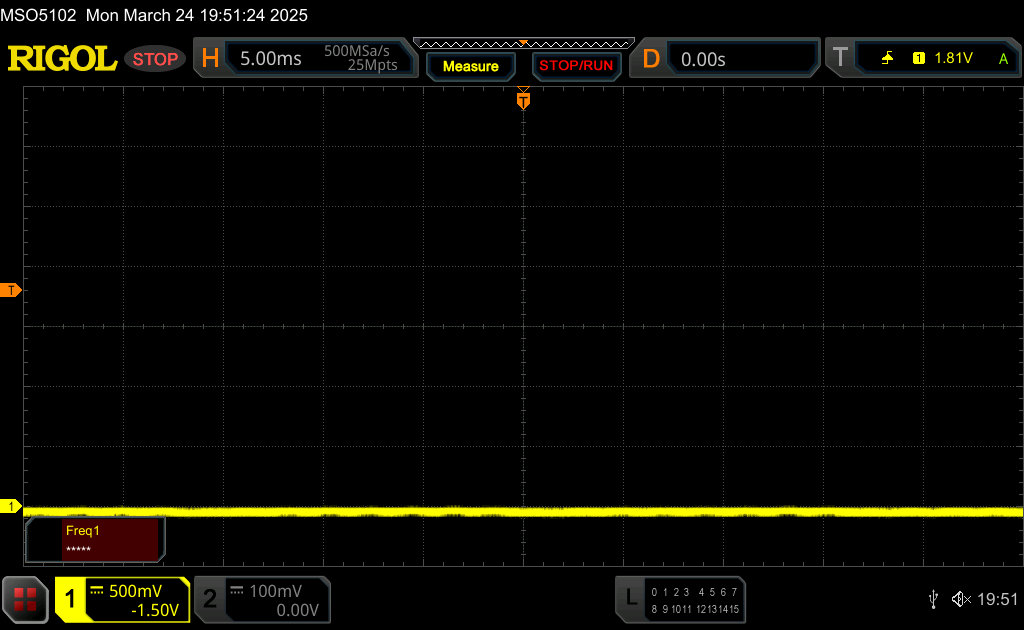Image resolution: width=1024 pixels, height=630 pixels.
Task: Select the 1.81V trigger level value
Action: [953, 58]
